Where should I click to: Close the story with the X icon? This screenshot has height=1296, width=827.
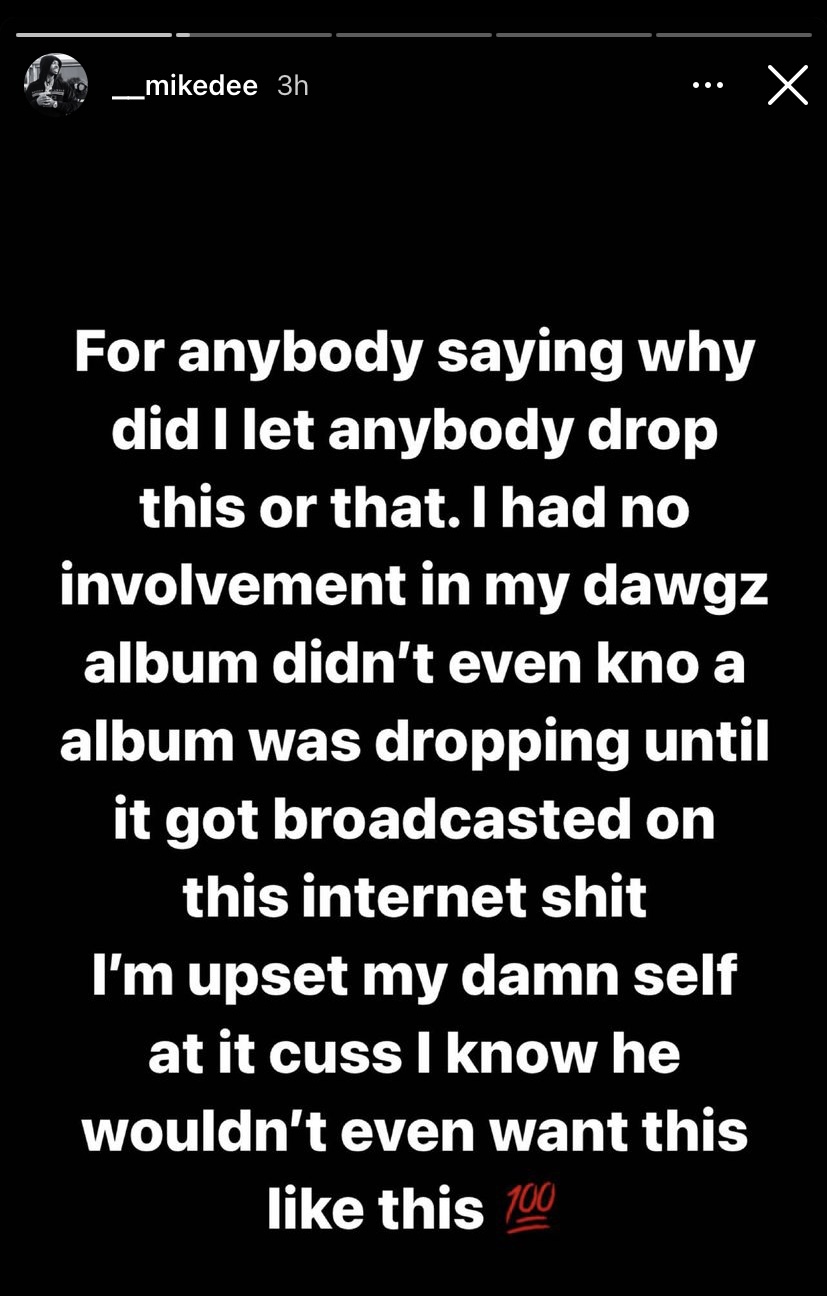coord(788,85)
